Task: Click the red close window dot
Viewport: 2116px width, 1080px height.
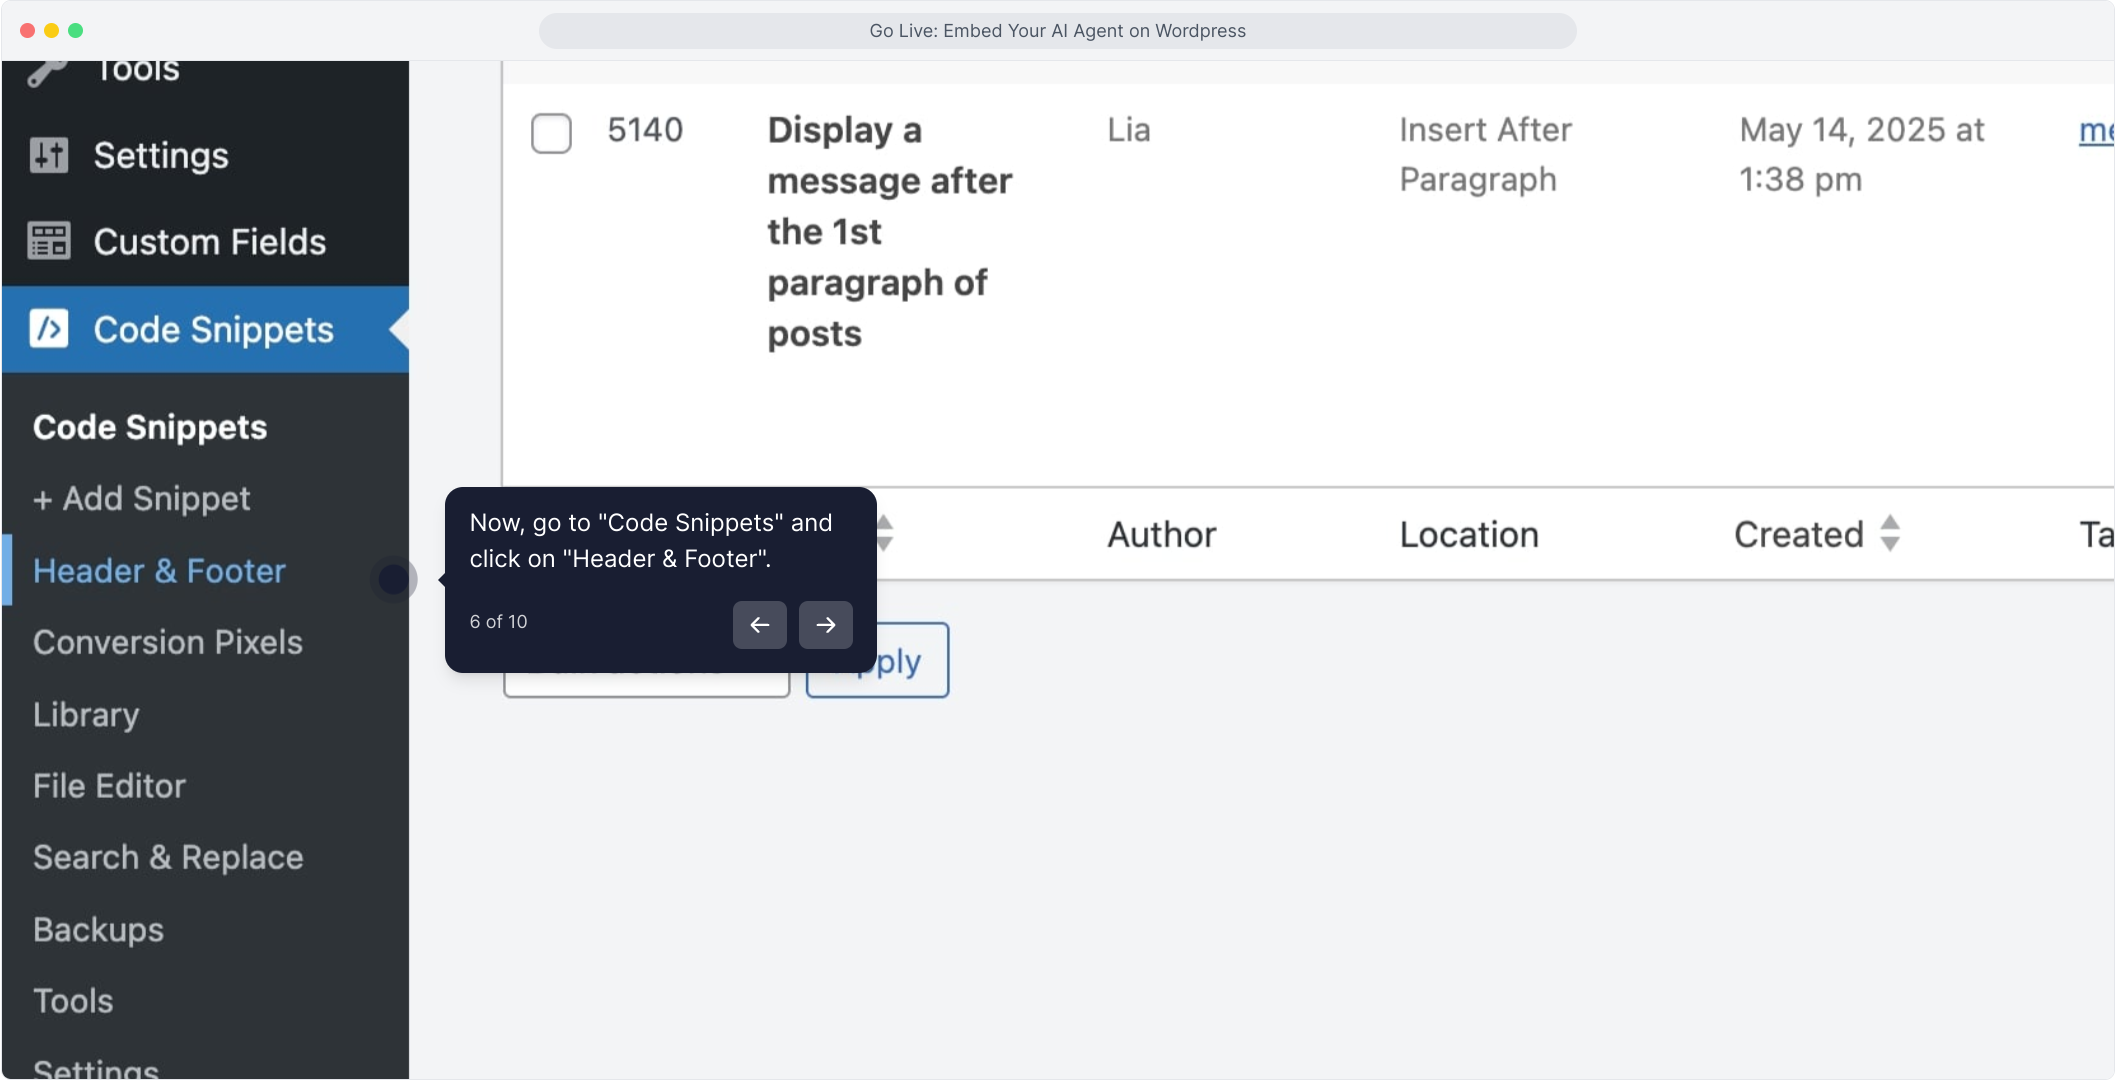Action: coord(27,30)
